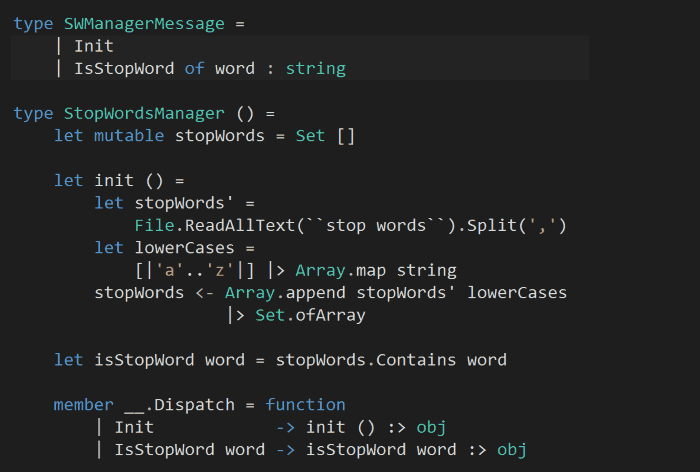Click the 'member' keyword
Screen dimensions: 700x472
click(x=84, y=405)
